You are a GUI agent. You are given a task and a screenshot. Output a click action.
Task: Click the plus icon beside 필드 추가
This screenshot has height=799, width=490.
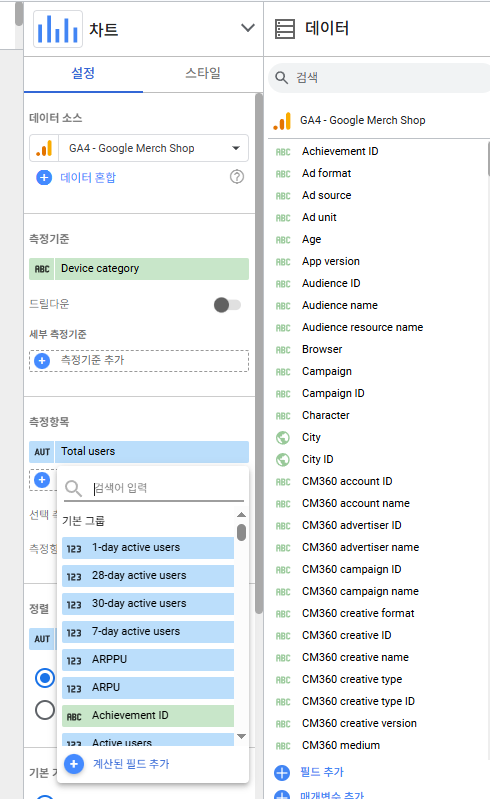pyautogui.click(x=282, y=773)
